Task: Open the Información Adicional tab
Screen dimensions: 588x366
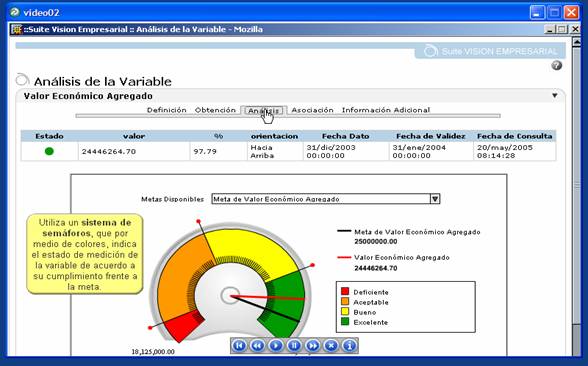Action: click(386, 110)
